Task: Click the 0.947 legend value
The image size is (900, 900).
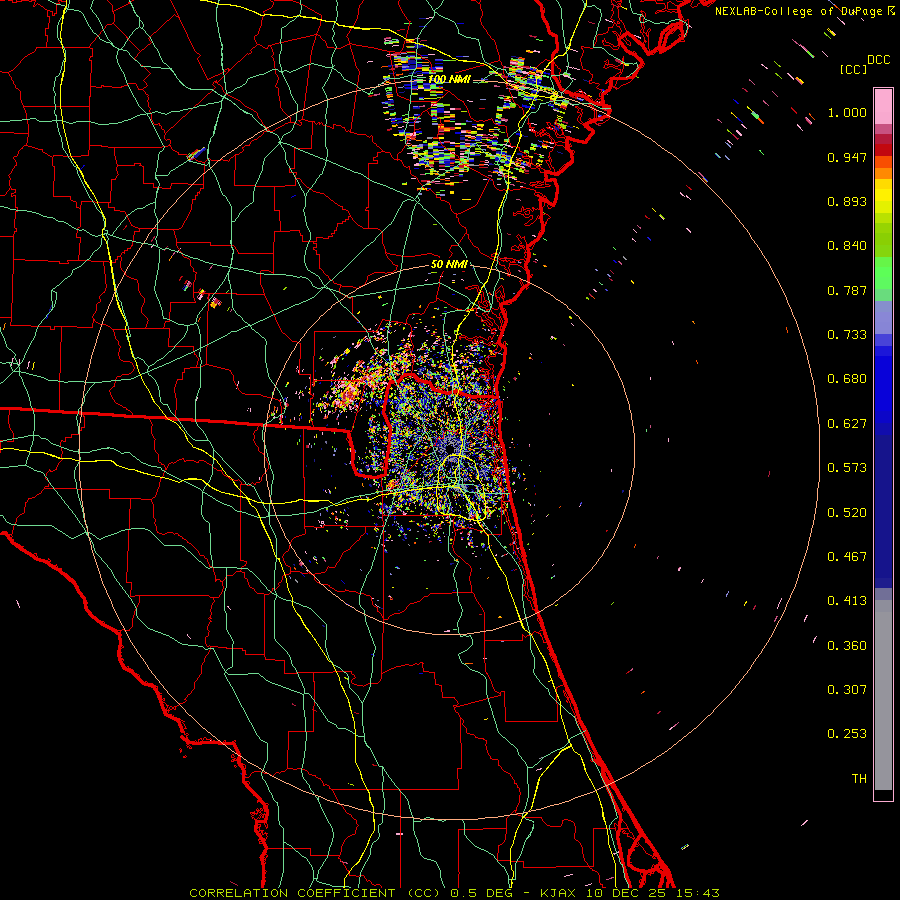Action: point(847,157)
